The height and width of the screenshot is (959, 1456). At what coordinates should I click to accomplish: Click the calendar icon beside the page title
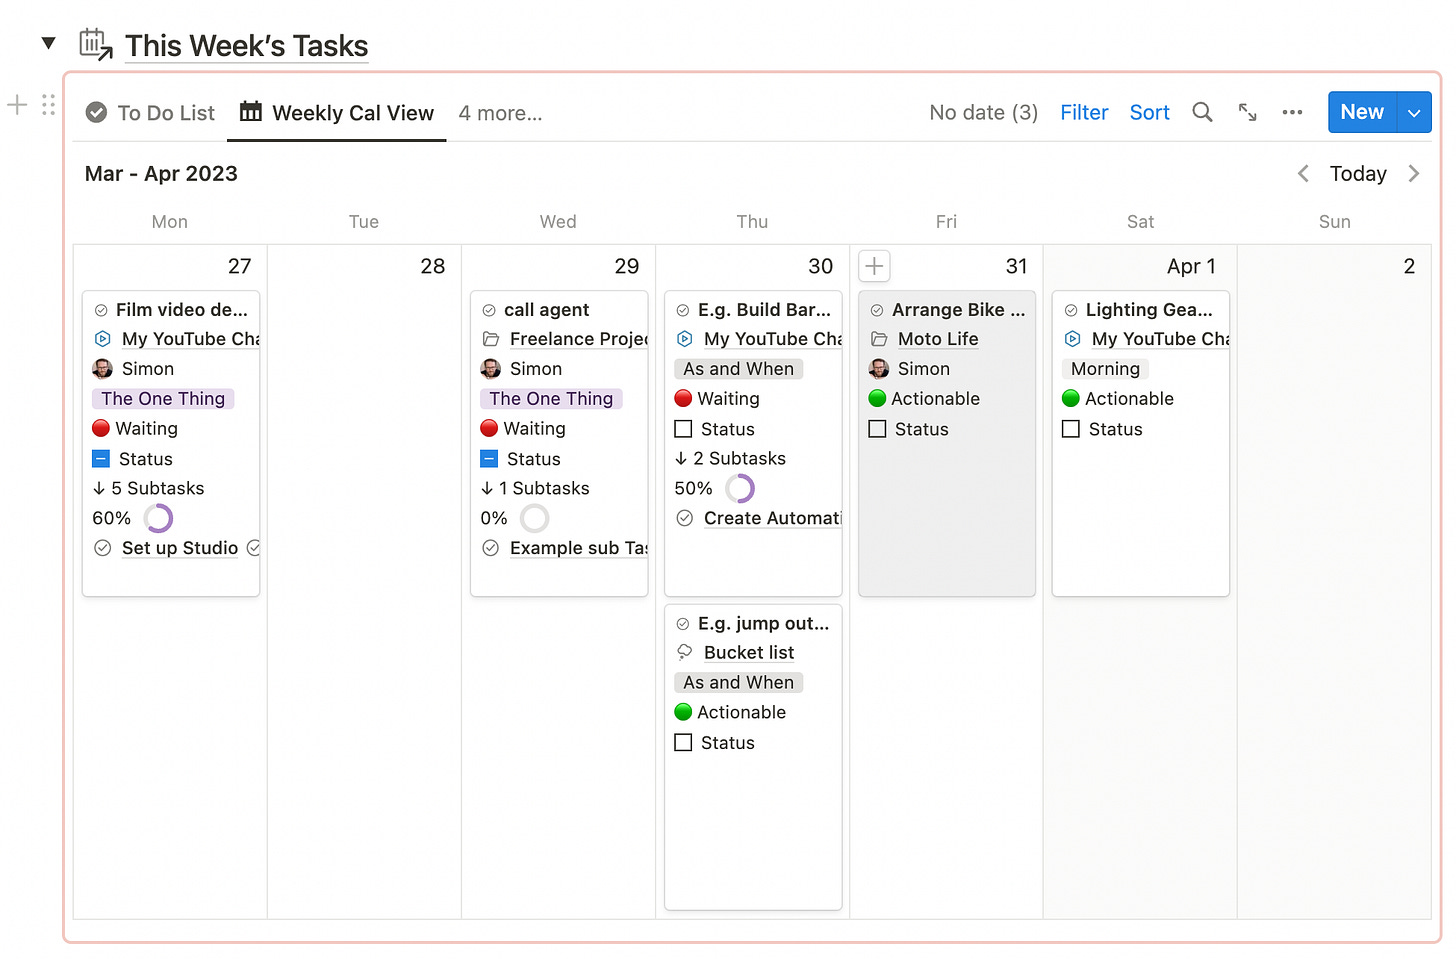click(95, 42)
